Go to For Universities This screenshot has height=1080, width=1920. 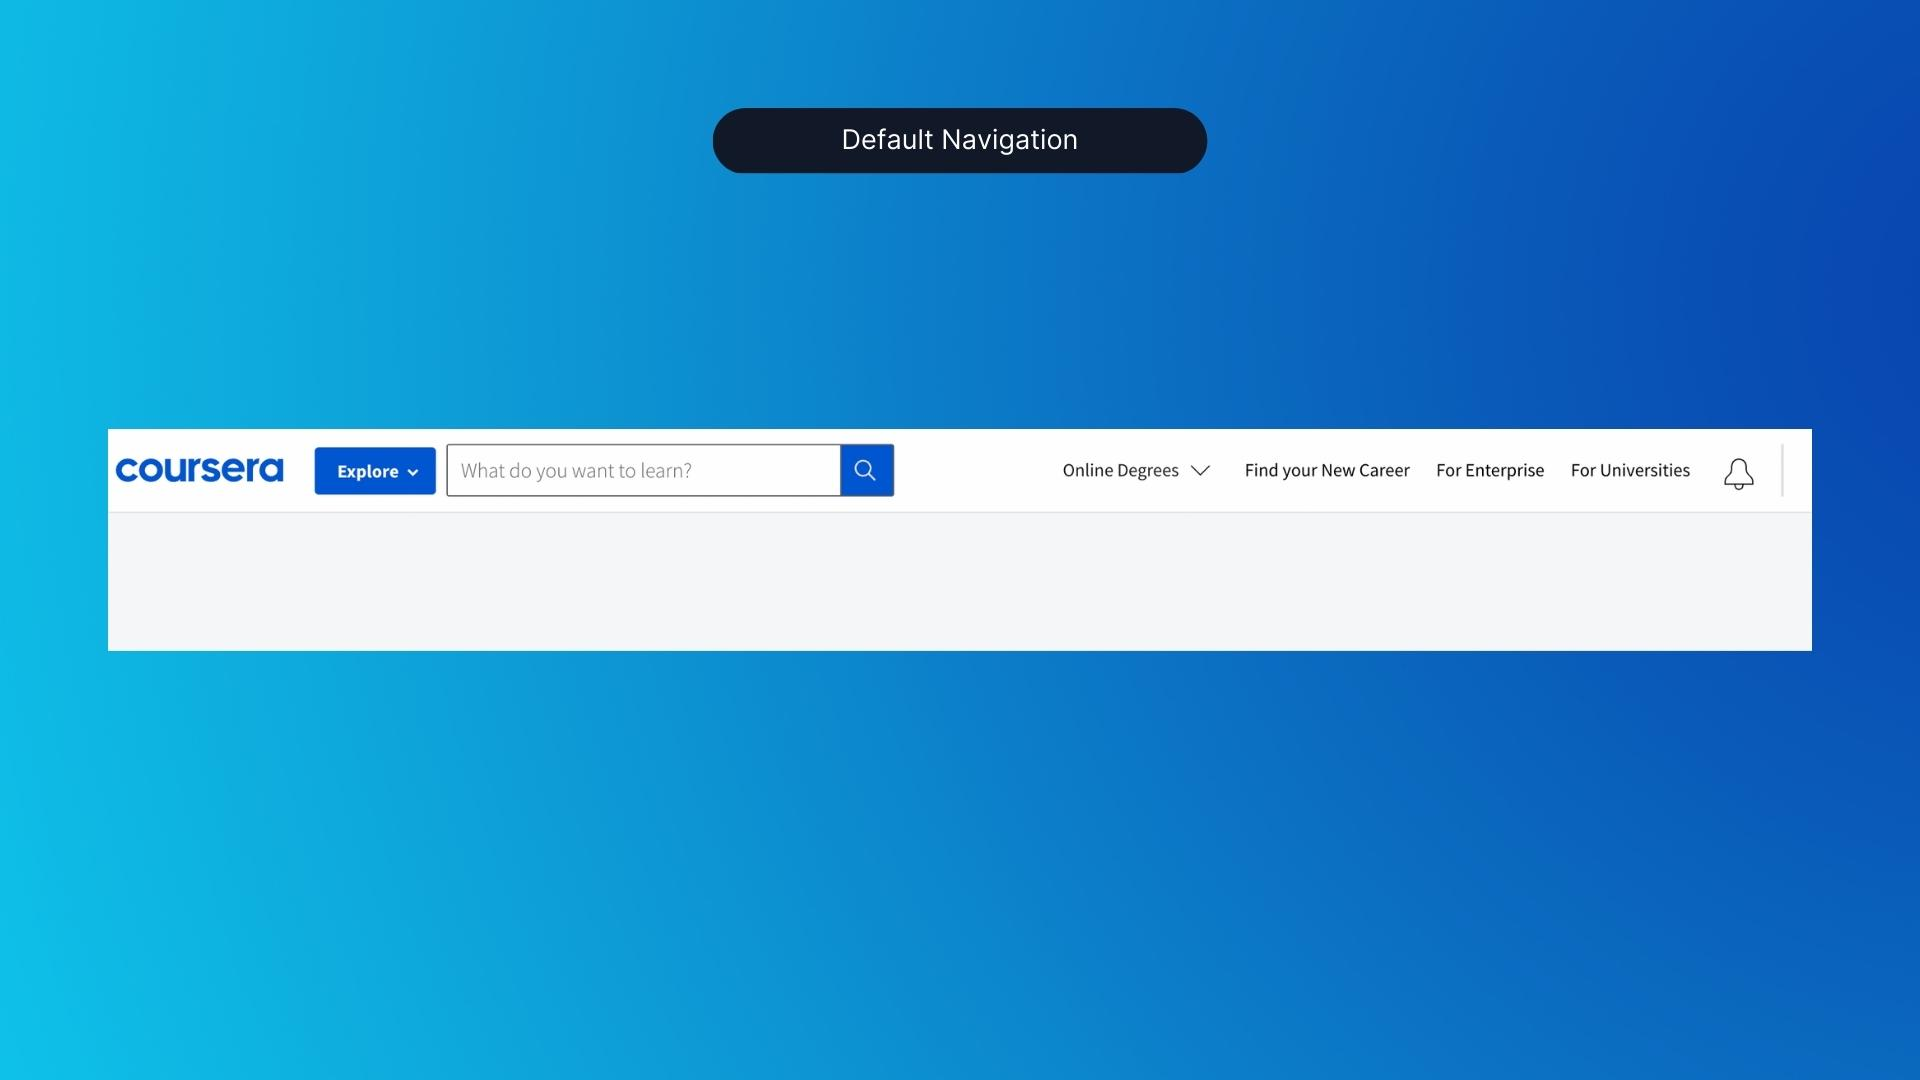click(x=1630, y=470)
